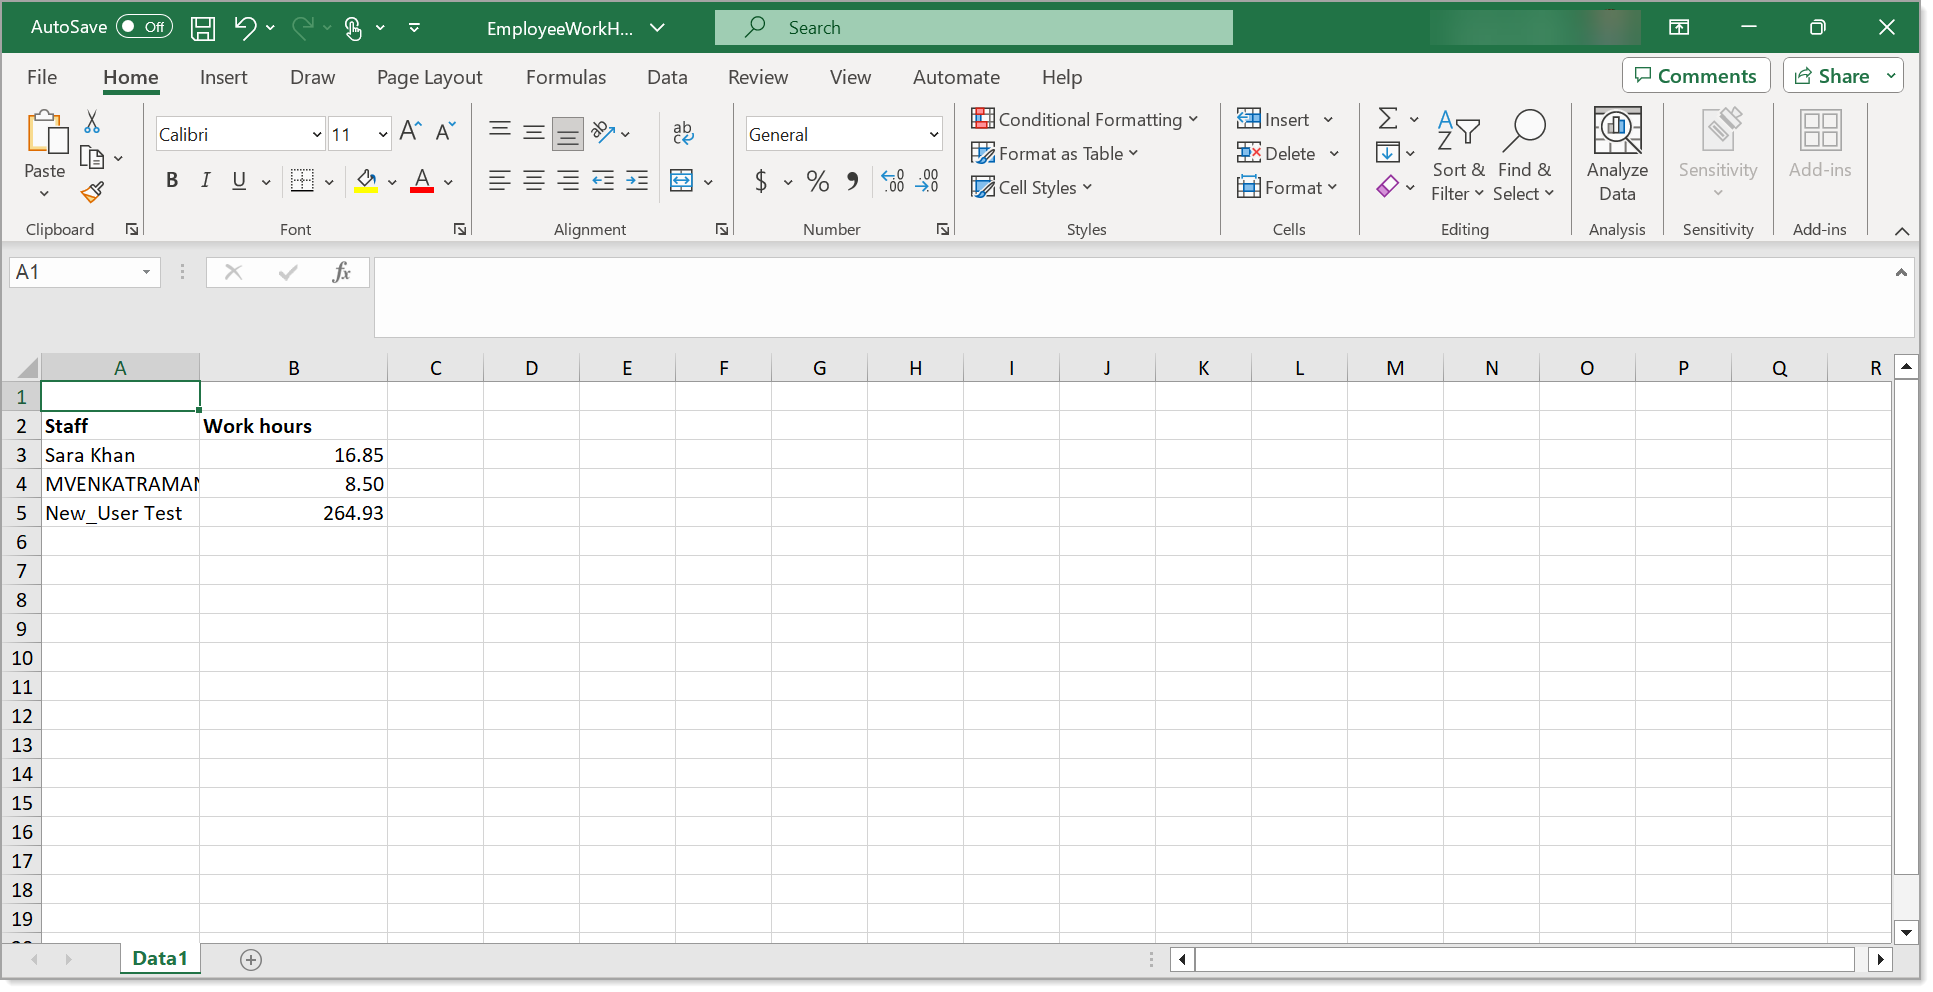Click Insert Function fx icon

(341, 272)
